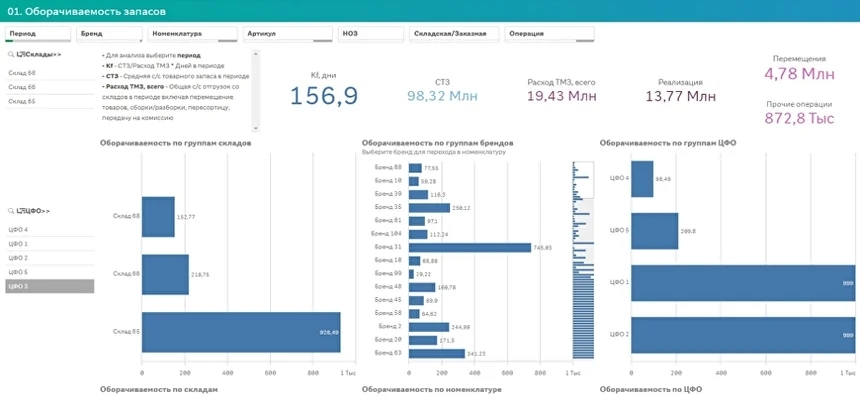Click the search icon in ЦФО listbox

pos(11,211)
